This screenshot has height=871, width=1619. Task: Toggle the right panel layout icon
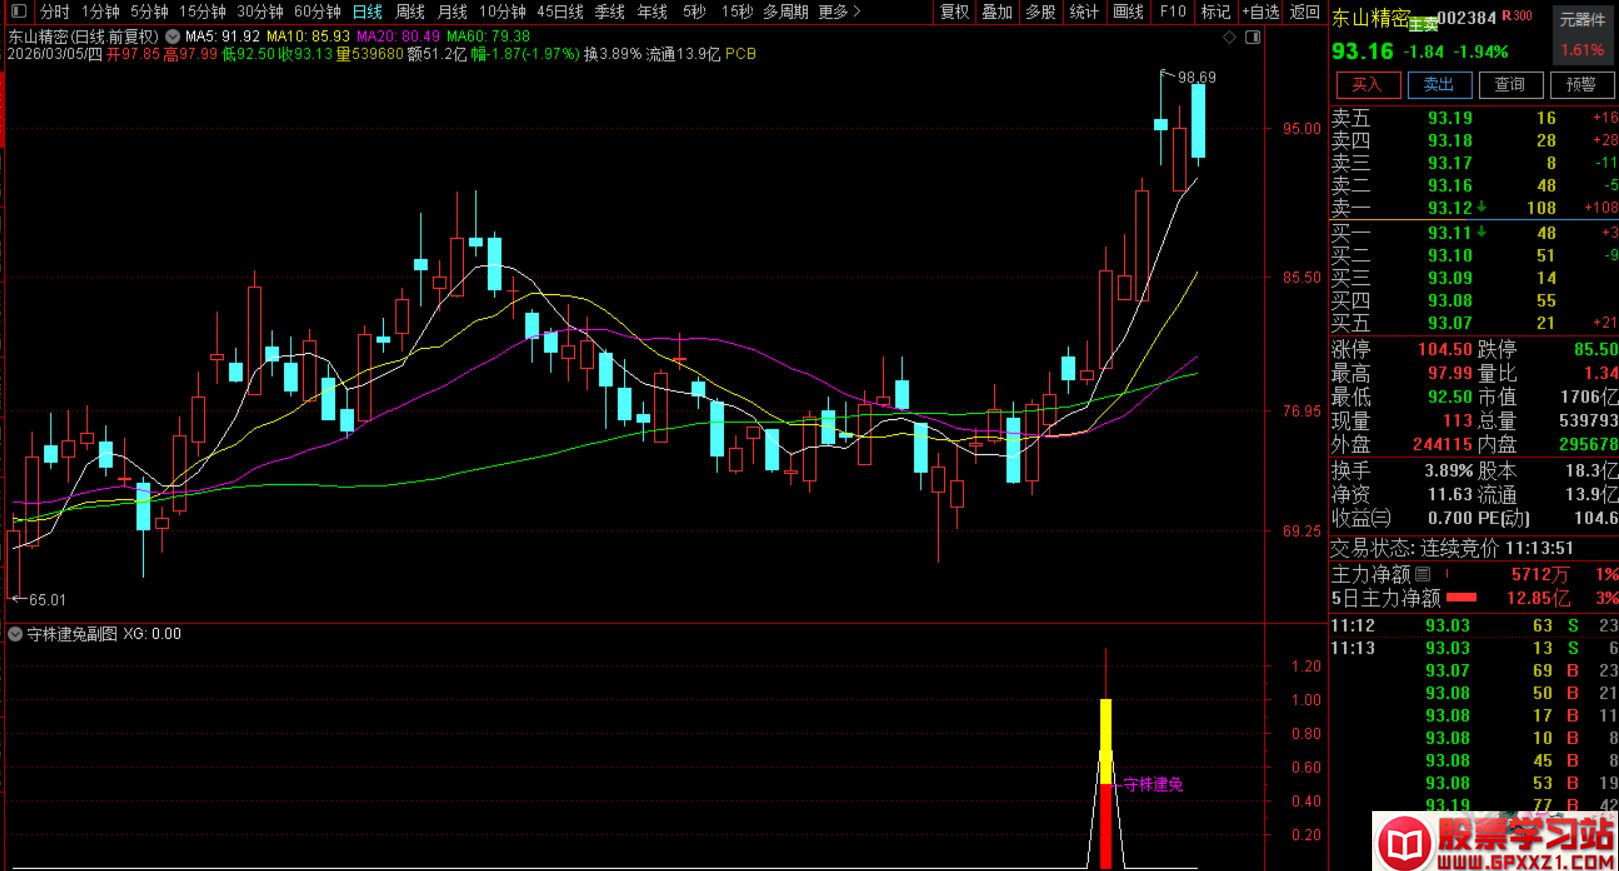coord(1252,37)
